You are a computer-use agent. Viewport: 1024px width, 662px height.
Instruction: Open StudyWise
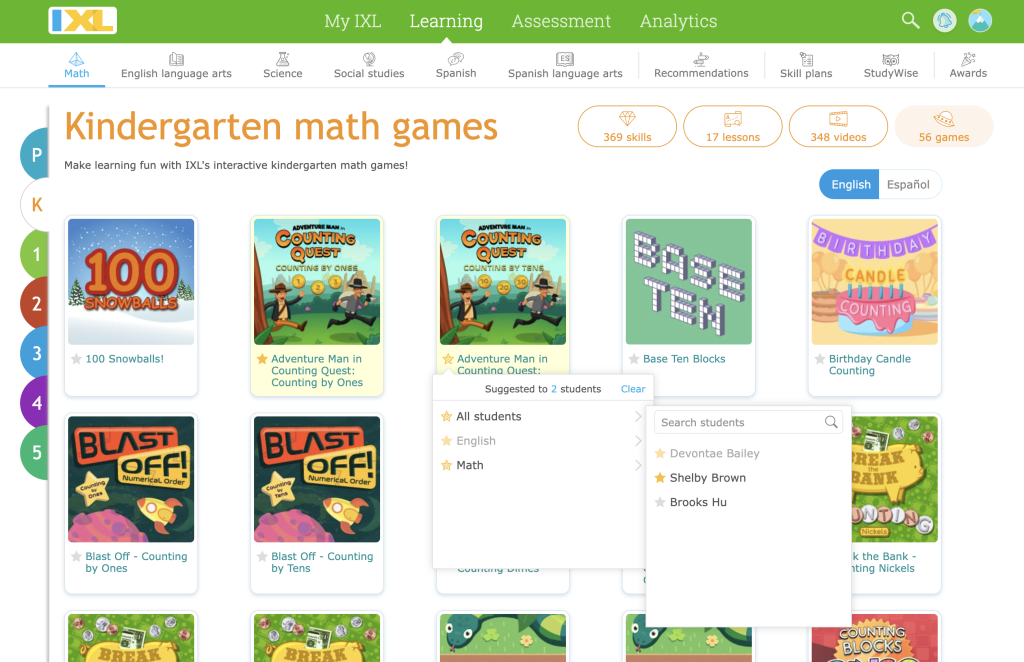click(x=891, y=65)
